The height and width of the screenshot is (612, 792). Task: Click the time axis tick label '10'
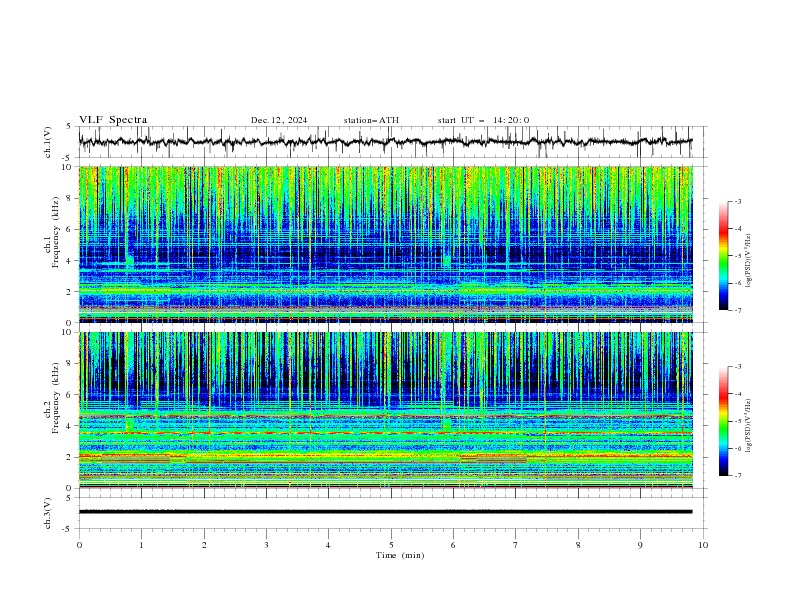click(703, 545)
